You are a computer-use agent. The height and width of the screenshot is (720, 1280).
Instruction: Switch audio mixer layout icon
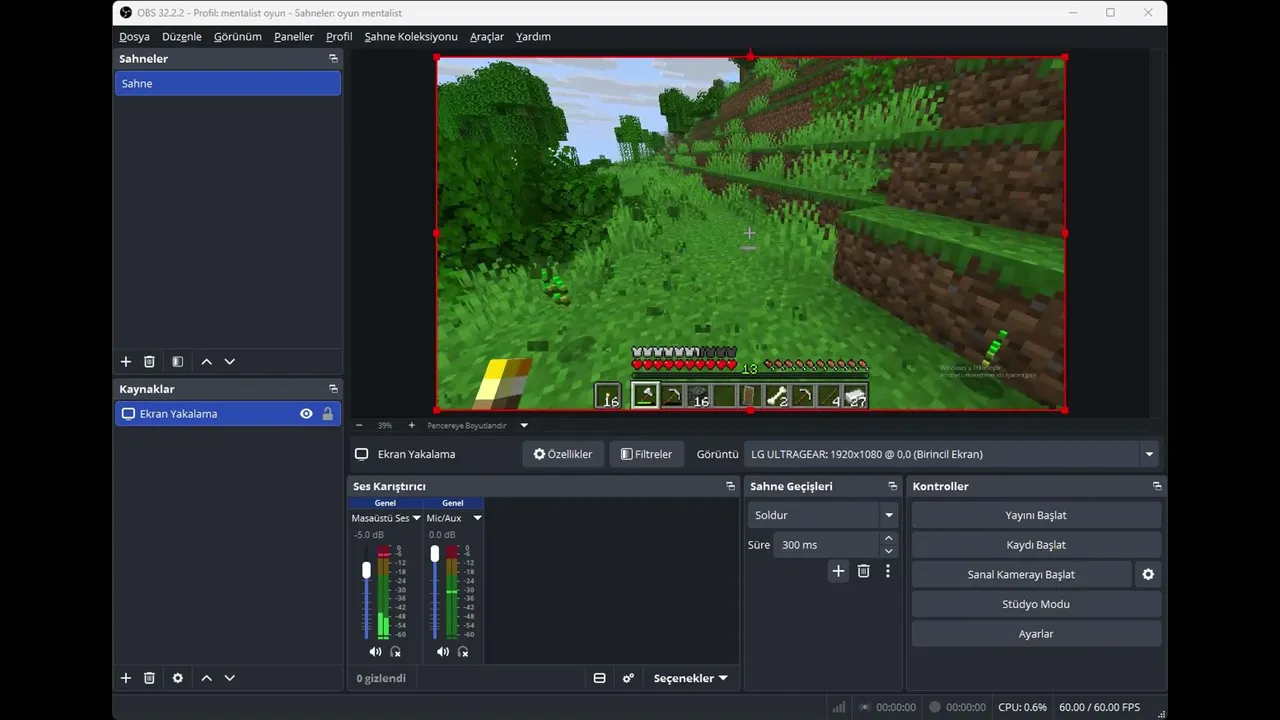point(600,678)
